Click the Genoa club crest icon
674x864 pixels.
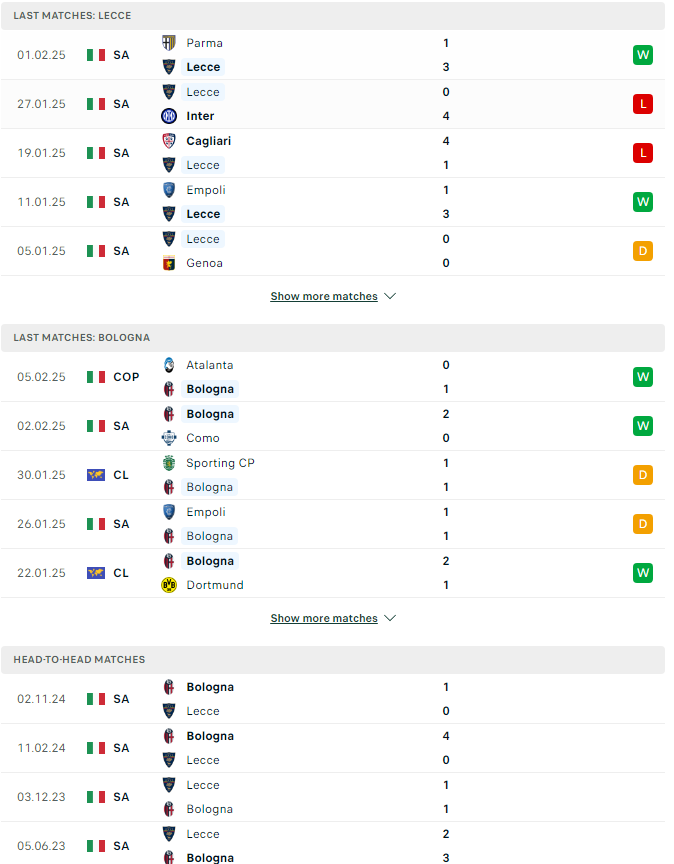169,263
